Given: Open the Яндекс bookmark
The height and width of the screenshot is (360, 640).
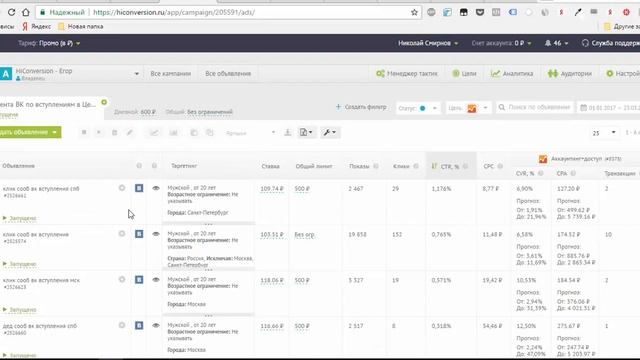Looking at the screenshot, I should point(36,27).
